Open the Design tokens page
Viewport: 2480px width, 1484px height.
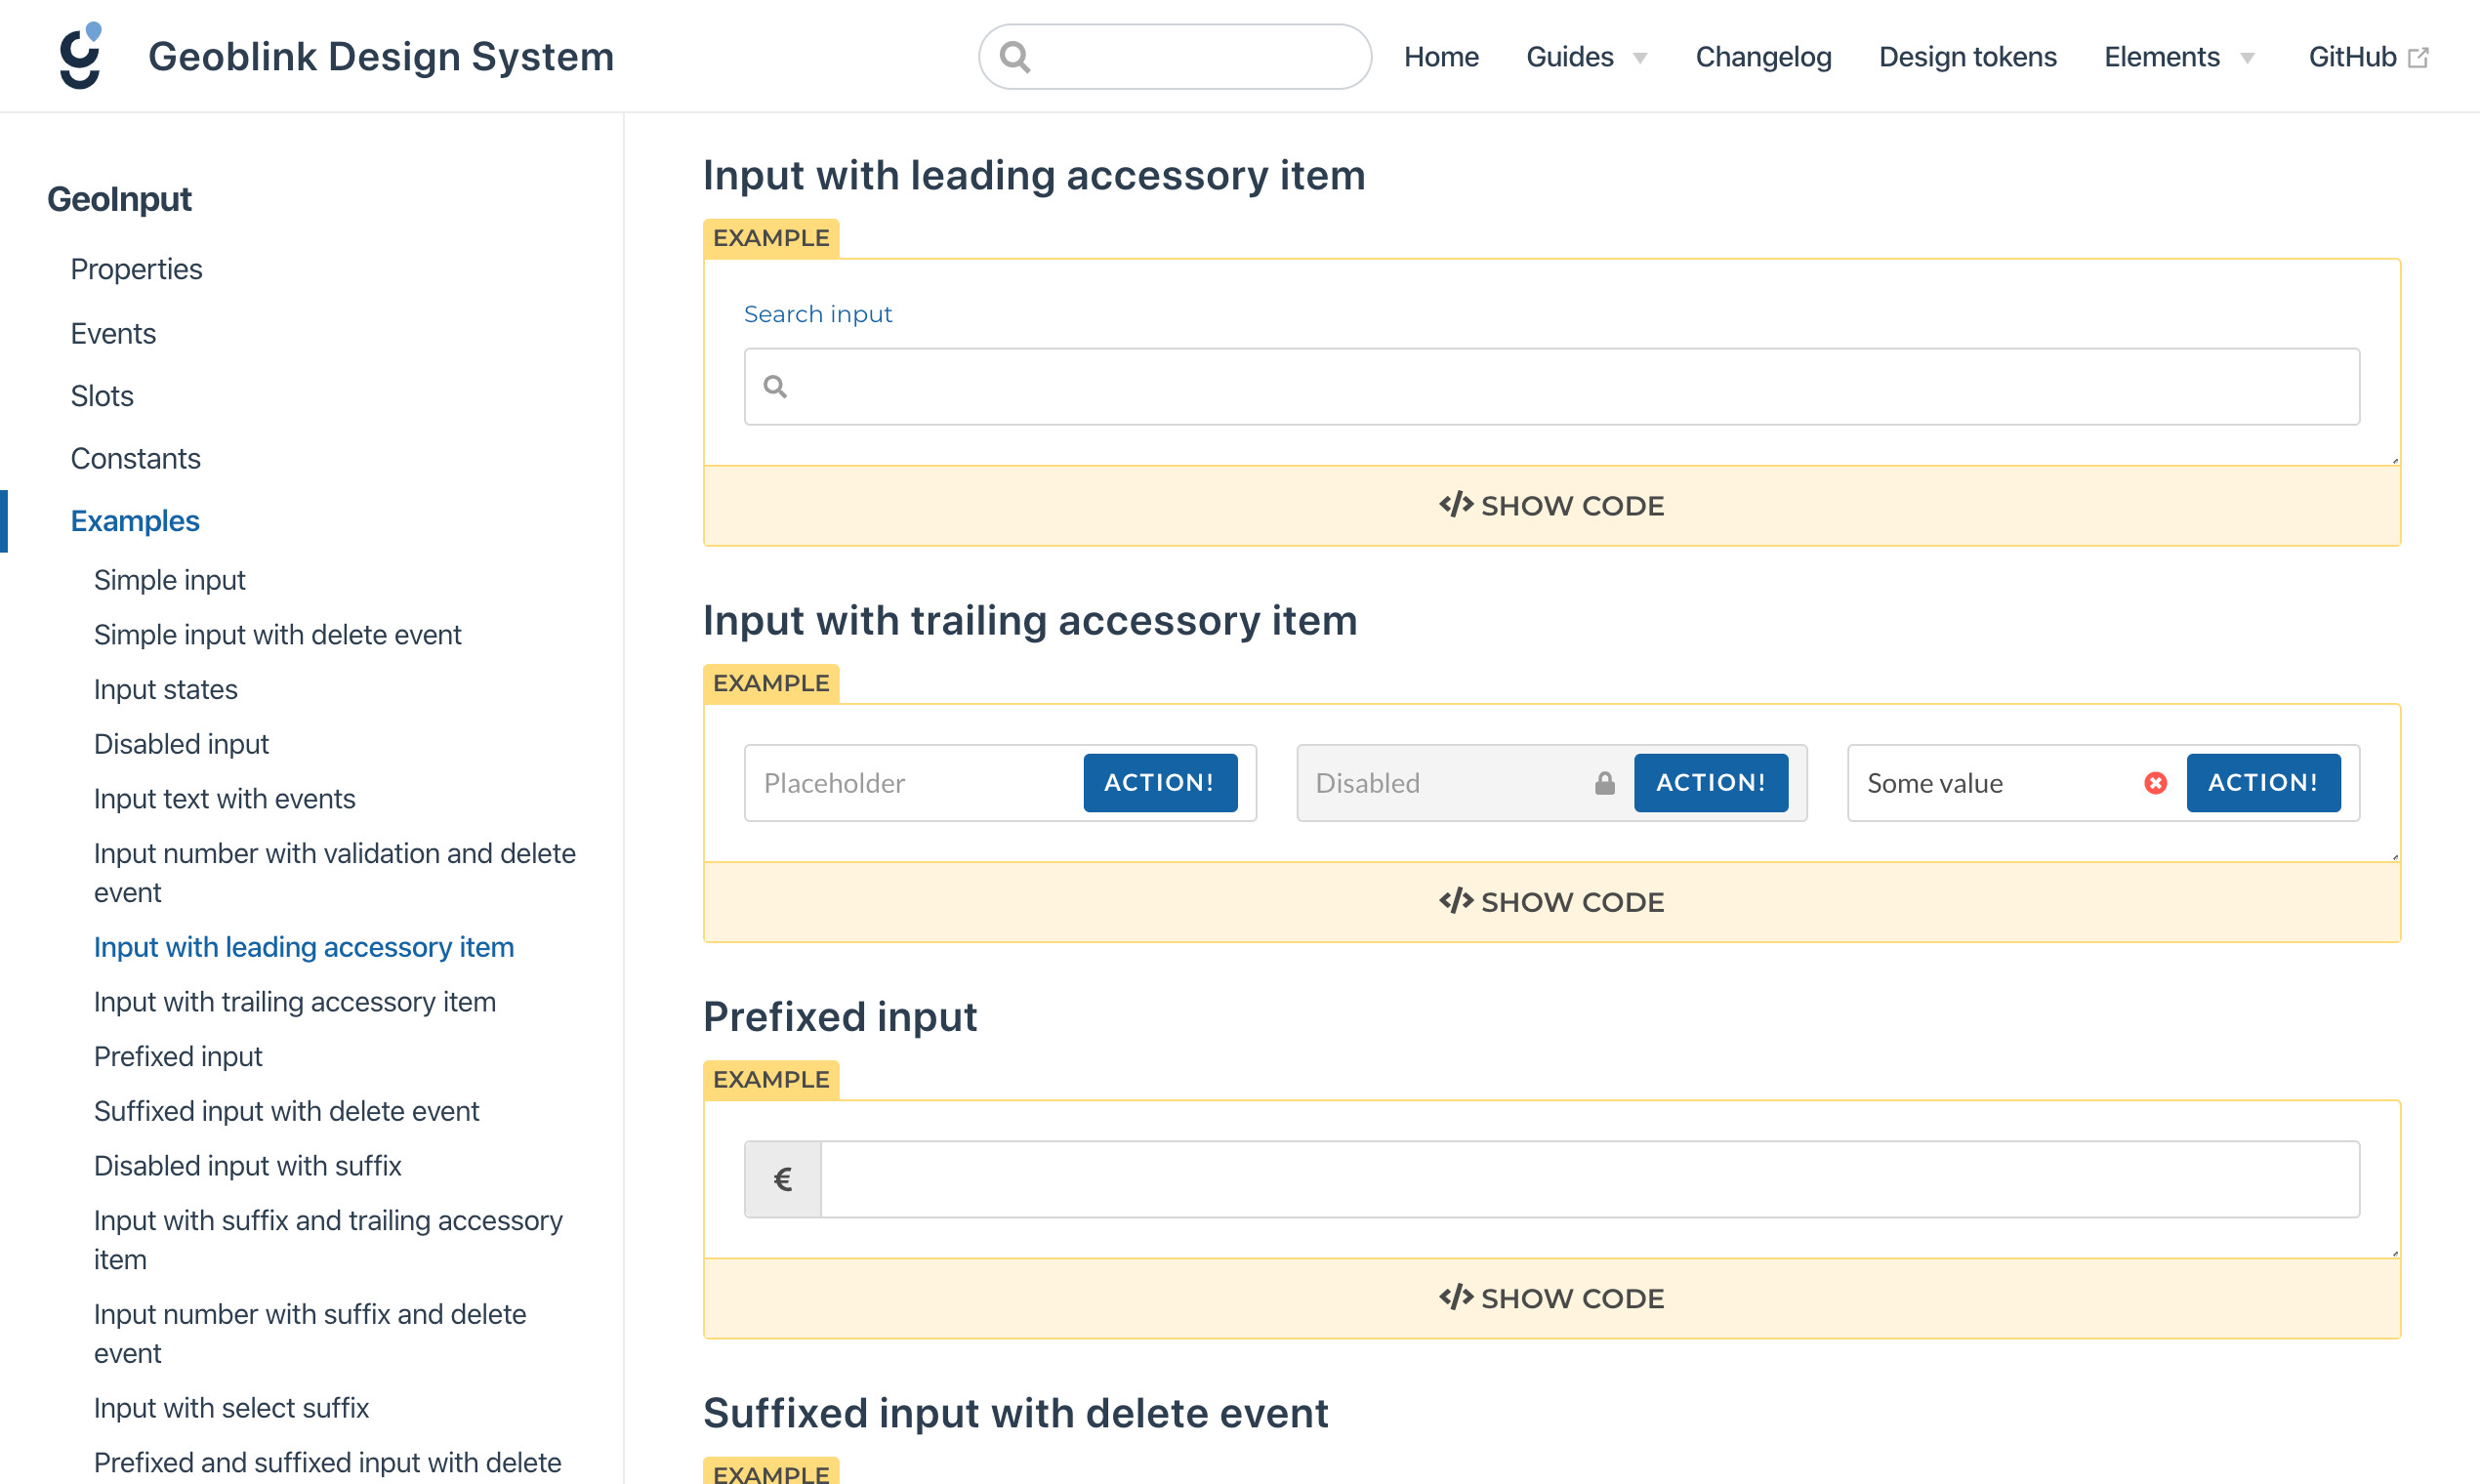(x=1967, y=56)
